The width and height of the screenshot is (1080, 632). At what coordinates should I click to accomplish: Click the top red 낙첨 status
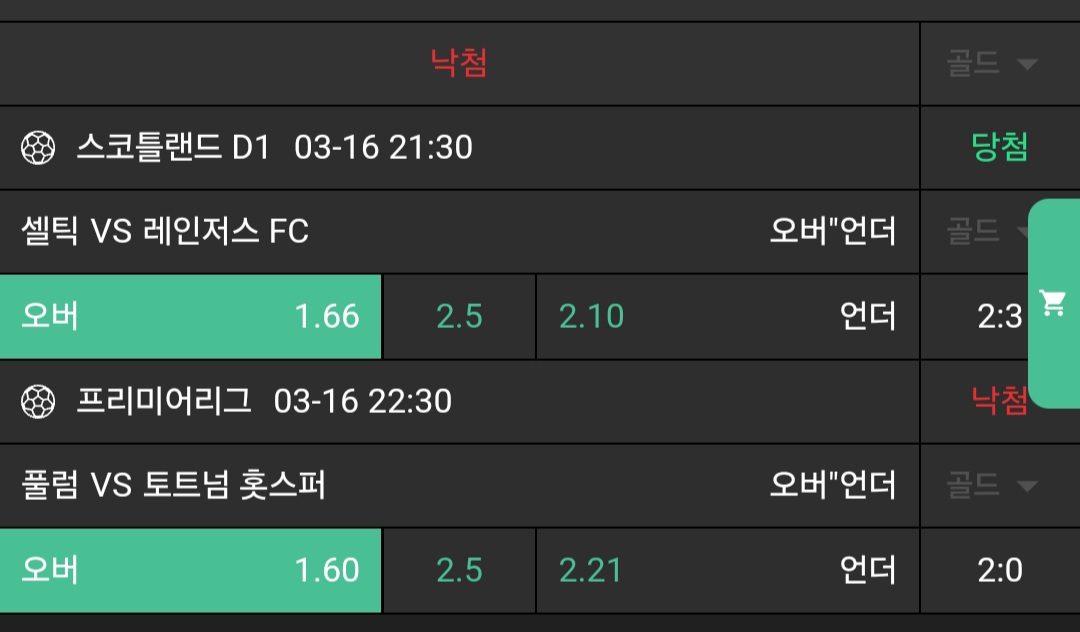(459, 64)
